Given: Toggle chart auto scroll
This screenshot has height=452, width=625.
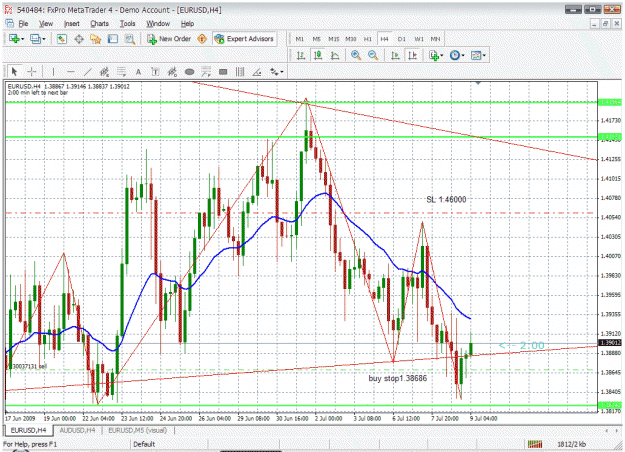Looking at the screenshot, I should [395, 55].
